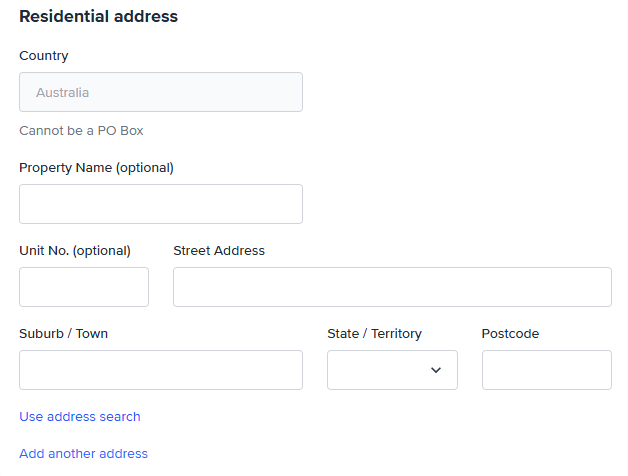The width and height of the screenshot is (628, 476).
Task: Select the Suburb / Town input
Action: (x=160, y=370)
